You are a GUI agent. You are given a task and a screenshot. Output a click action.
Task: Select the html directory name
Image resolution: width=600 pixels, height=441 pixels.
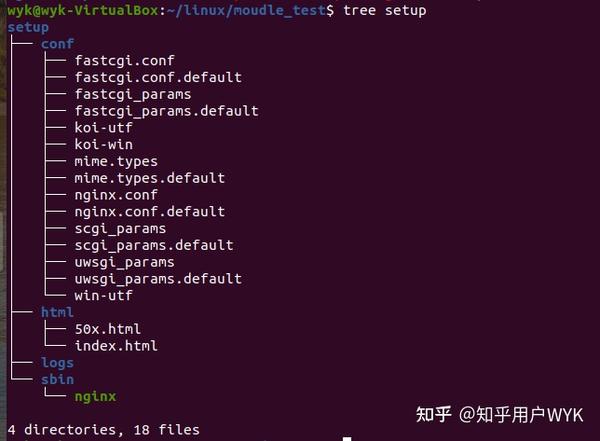tap(57, 312)
